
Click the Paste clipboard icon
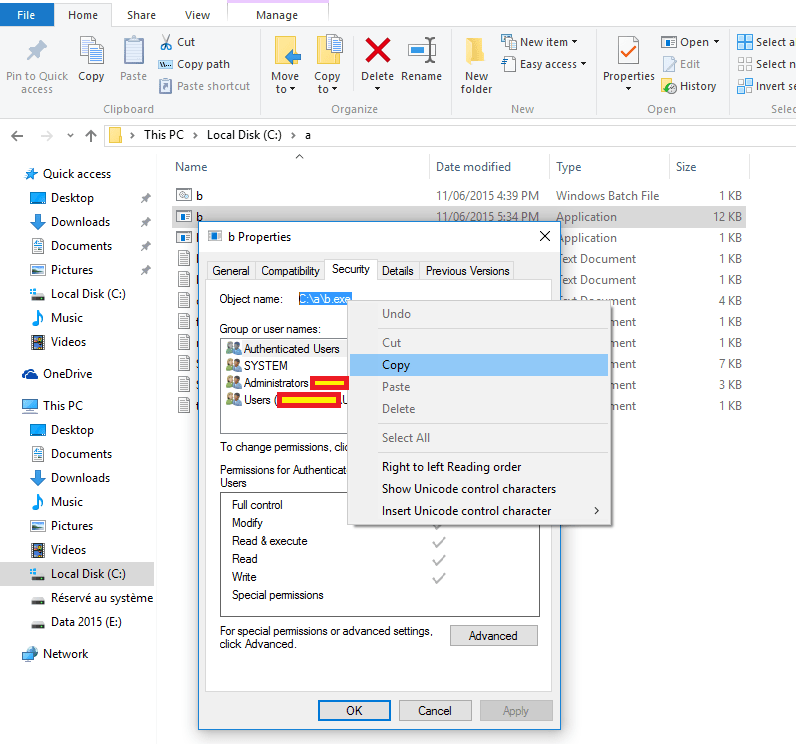[x=134, y=50]
